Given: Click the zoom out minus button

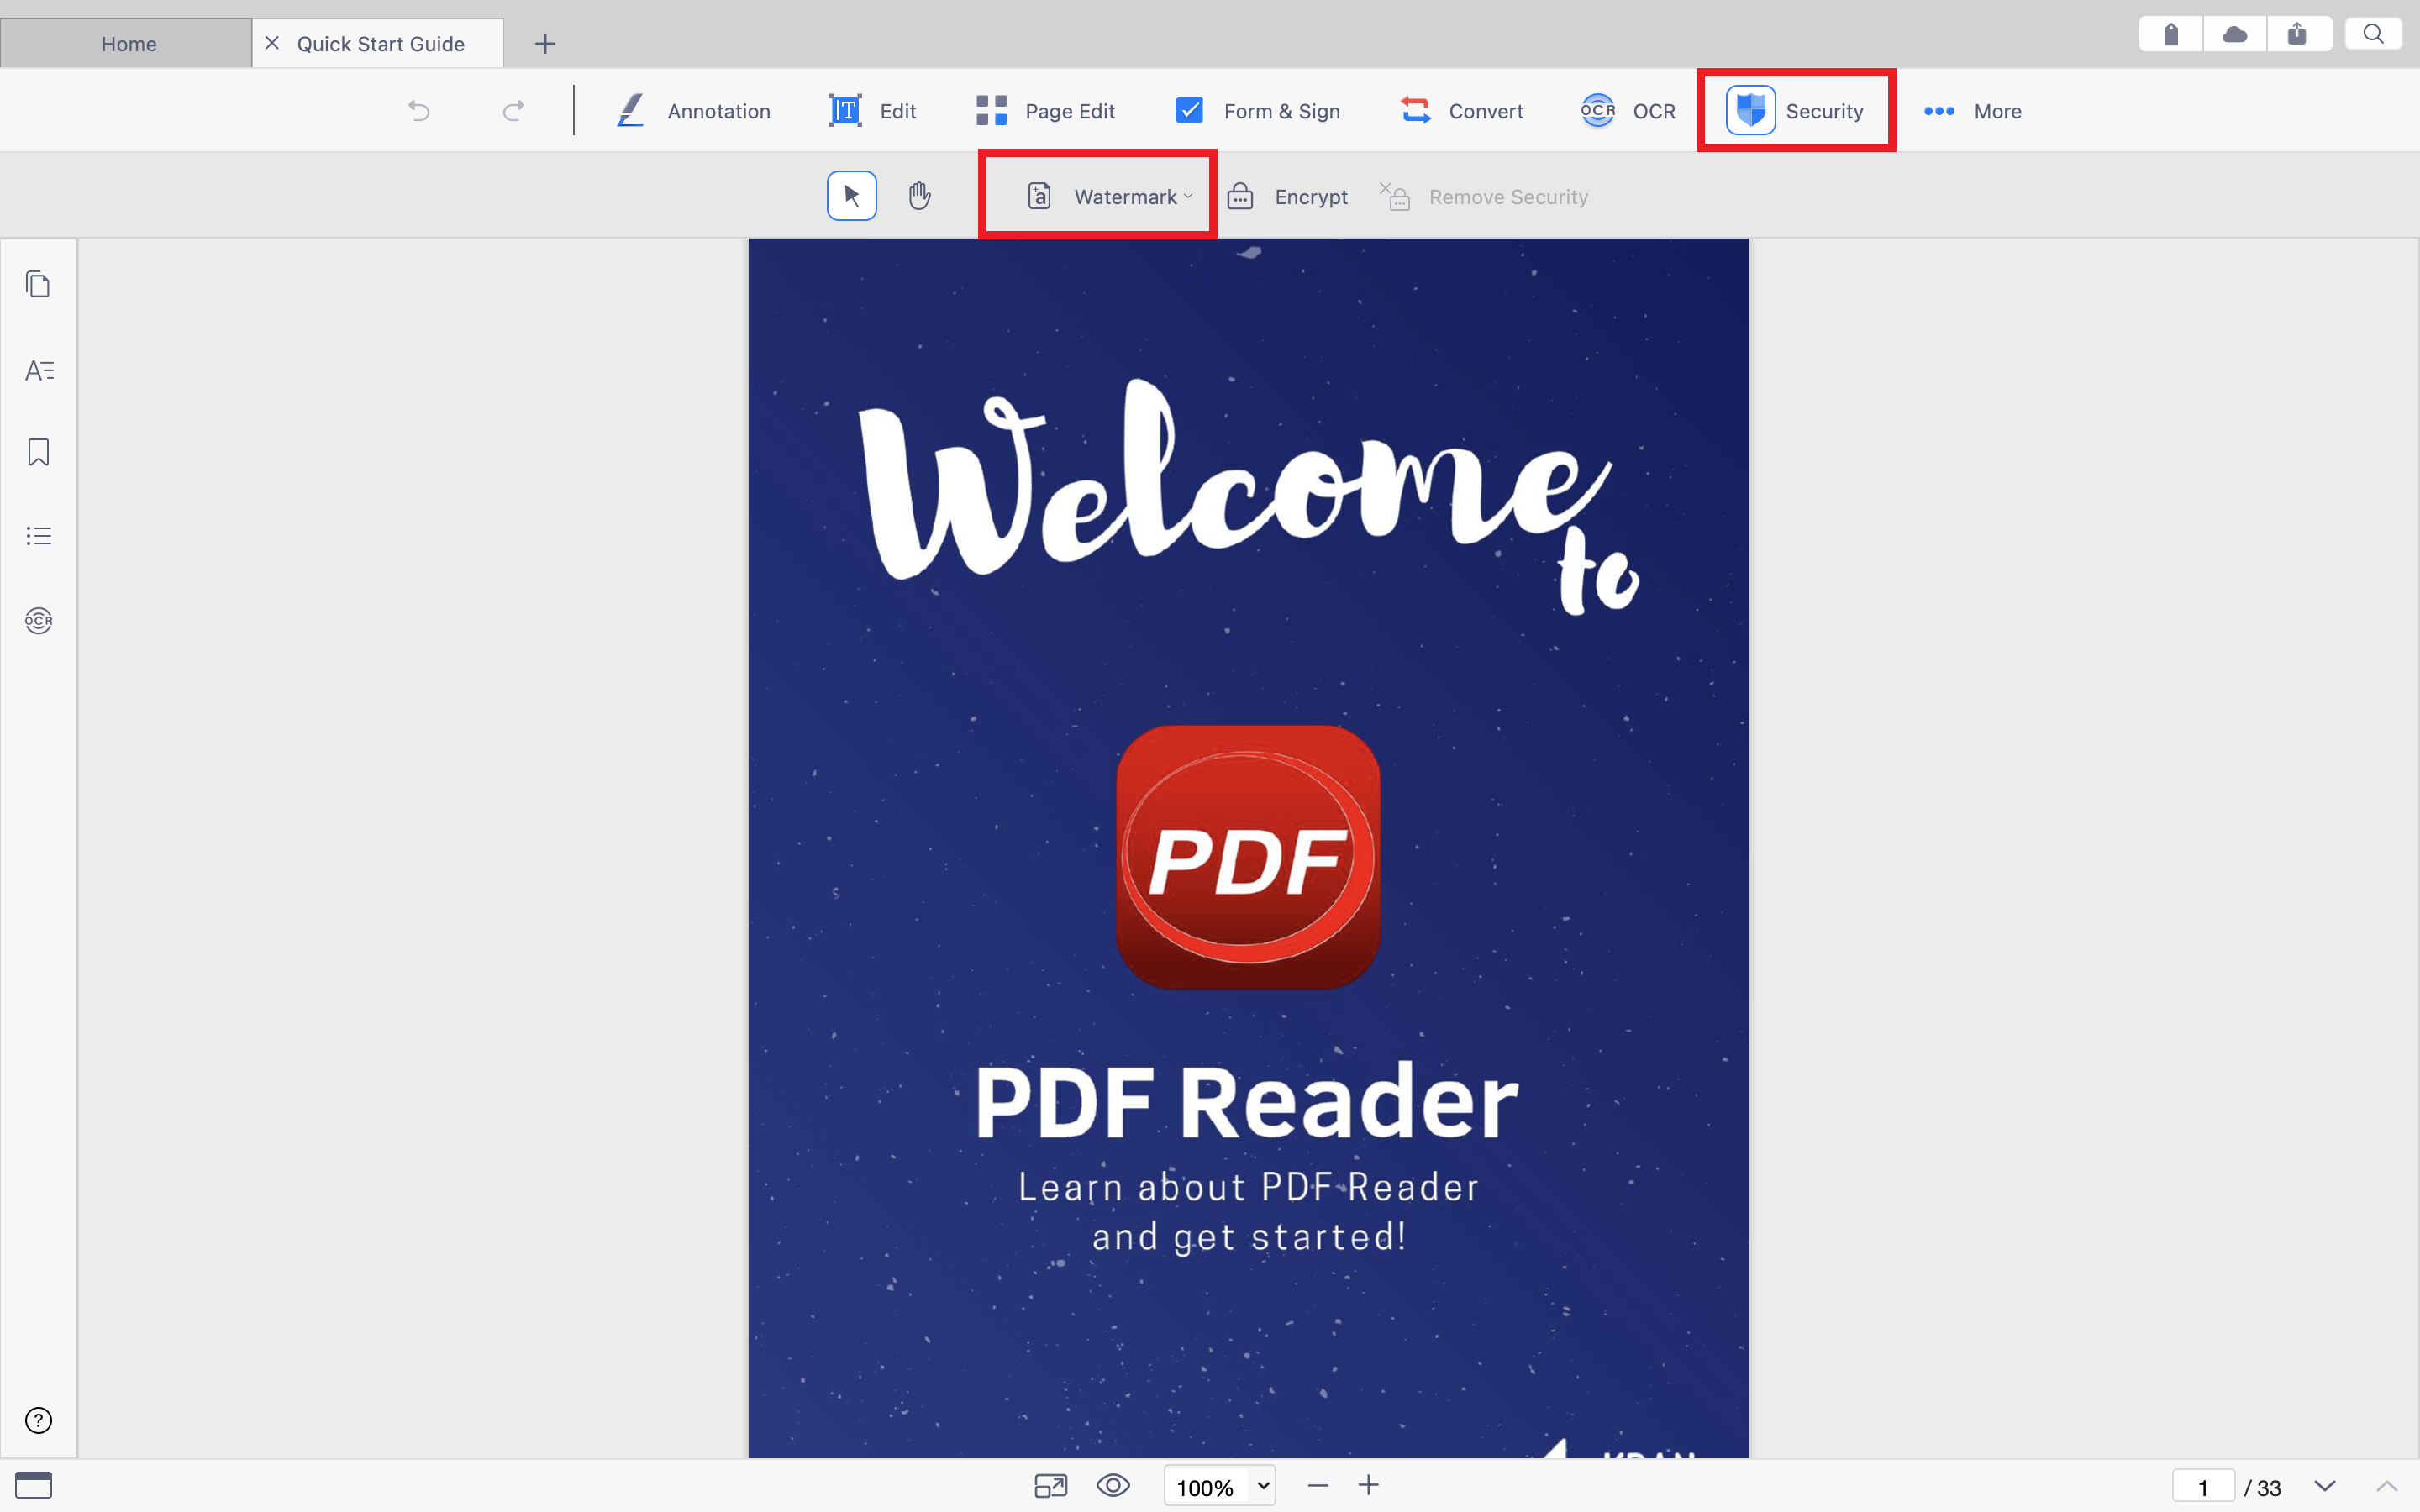Looking at the screenshot, I should tap(1318, 1486).
